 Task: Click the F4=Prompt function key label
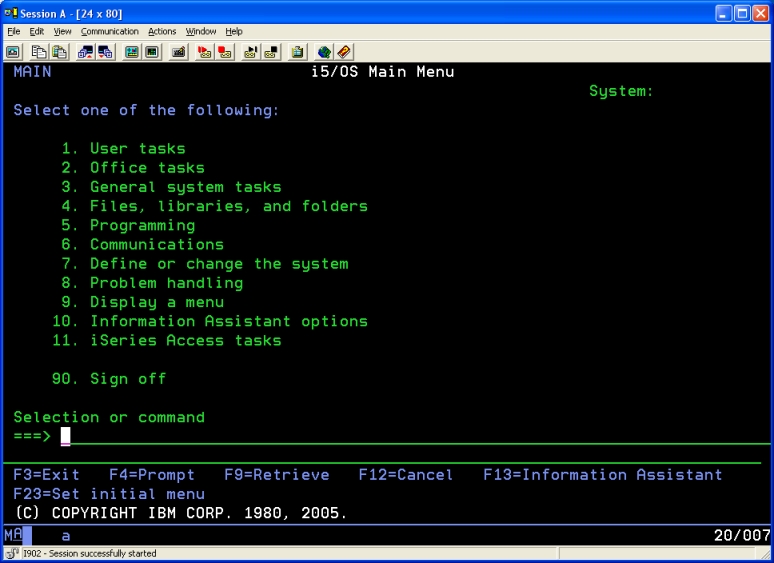click(x=152, y=475)
